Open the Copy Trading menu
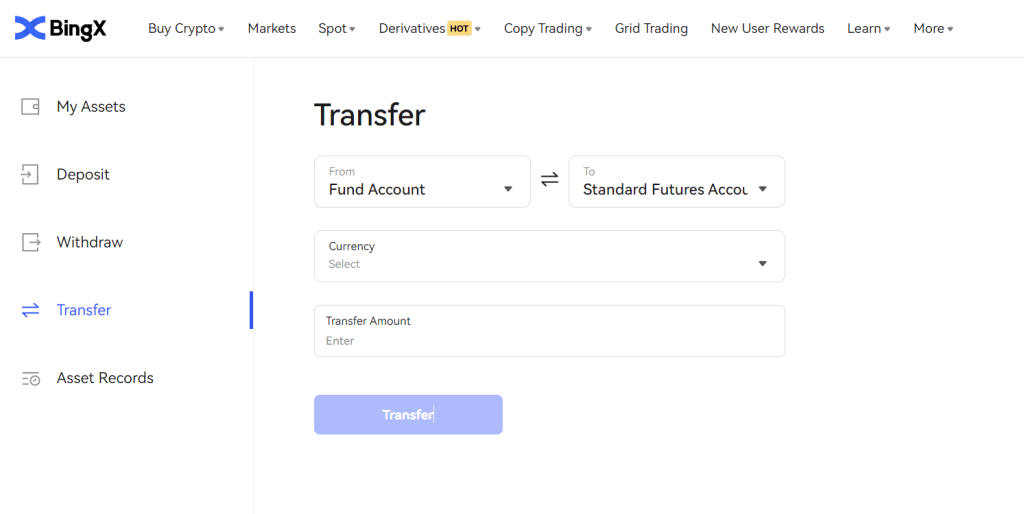The image size is (1024, 514). [547, 28]
